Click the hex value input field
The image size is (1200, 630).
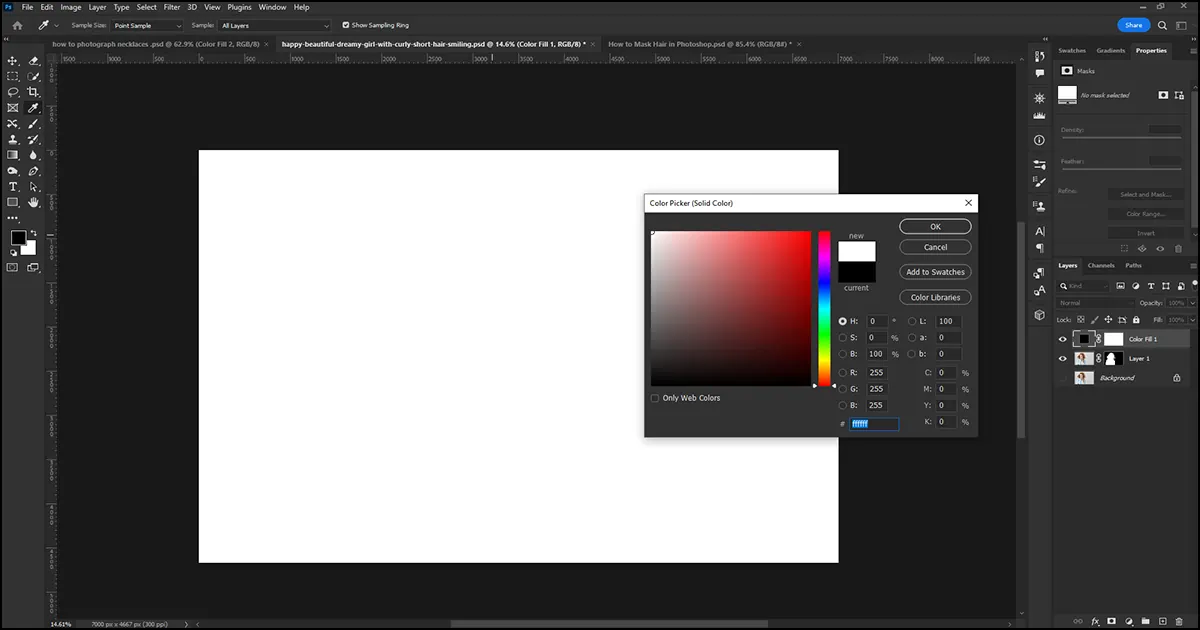(x=873, y=423)
